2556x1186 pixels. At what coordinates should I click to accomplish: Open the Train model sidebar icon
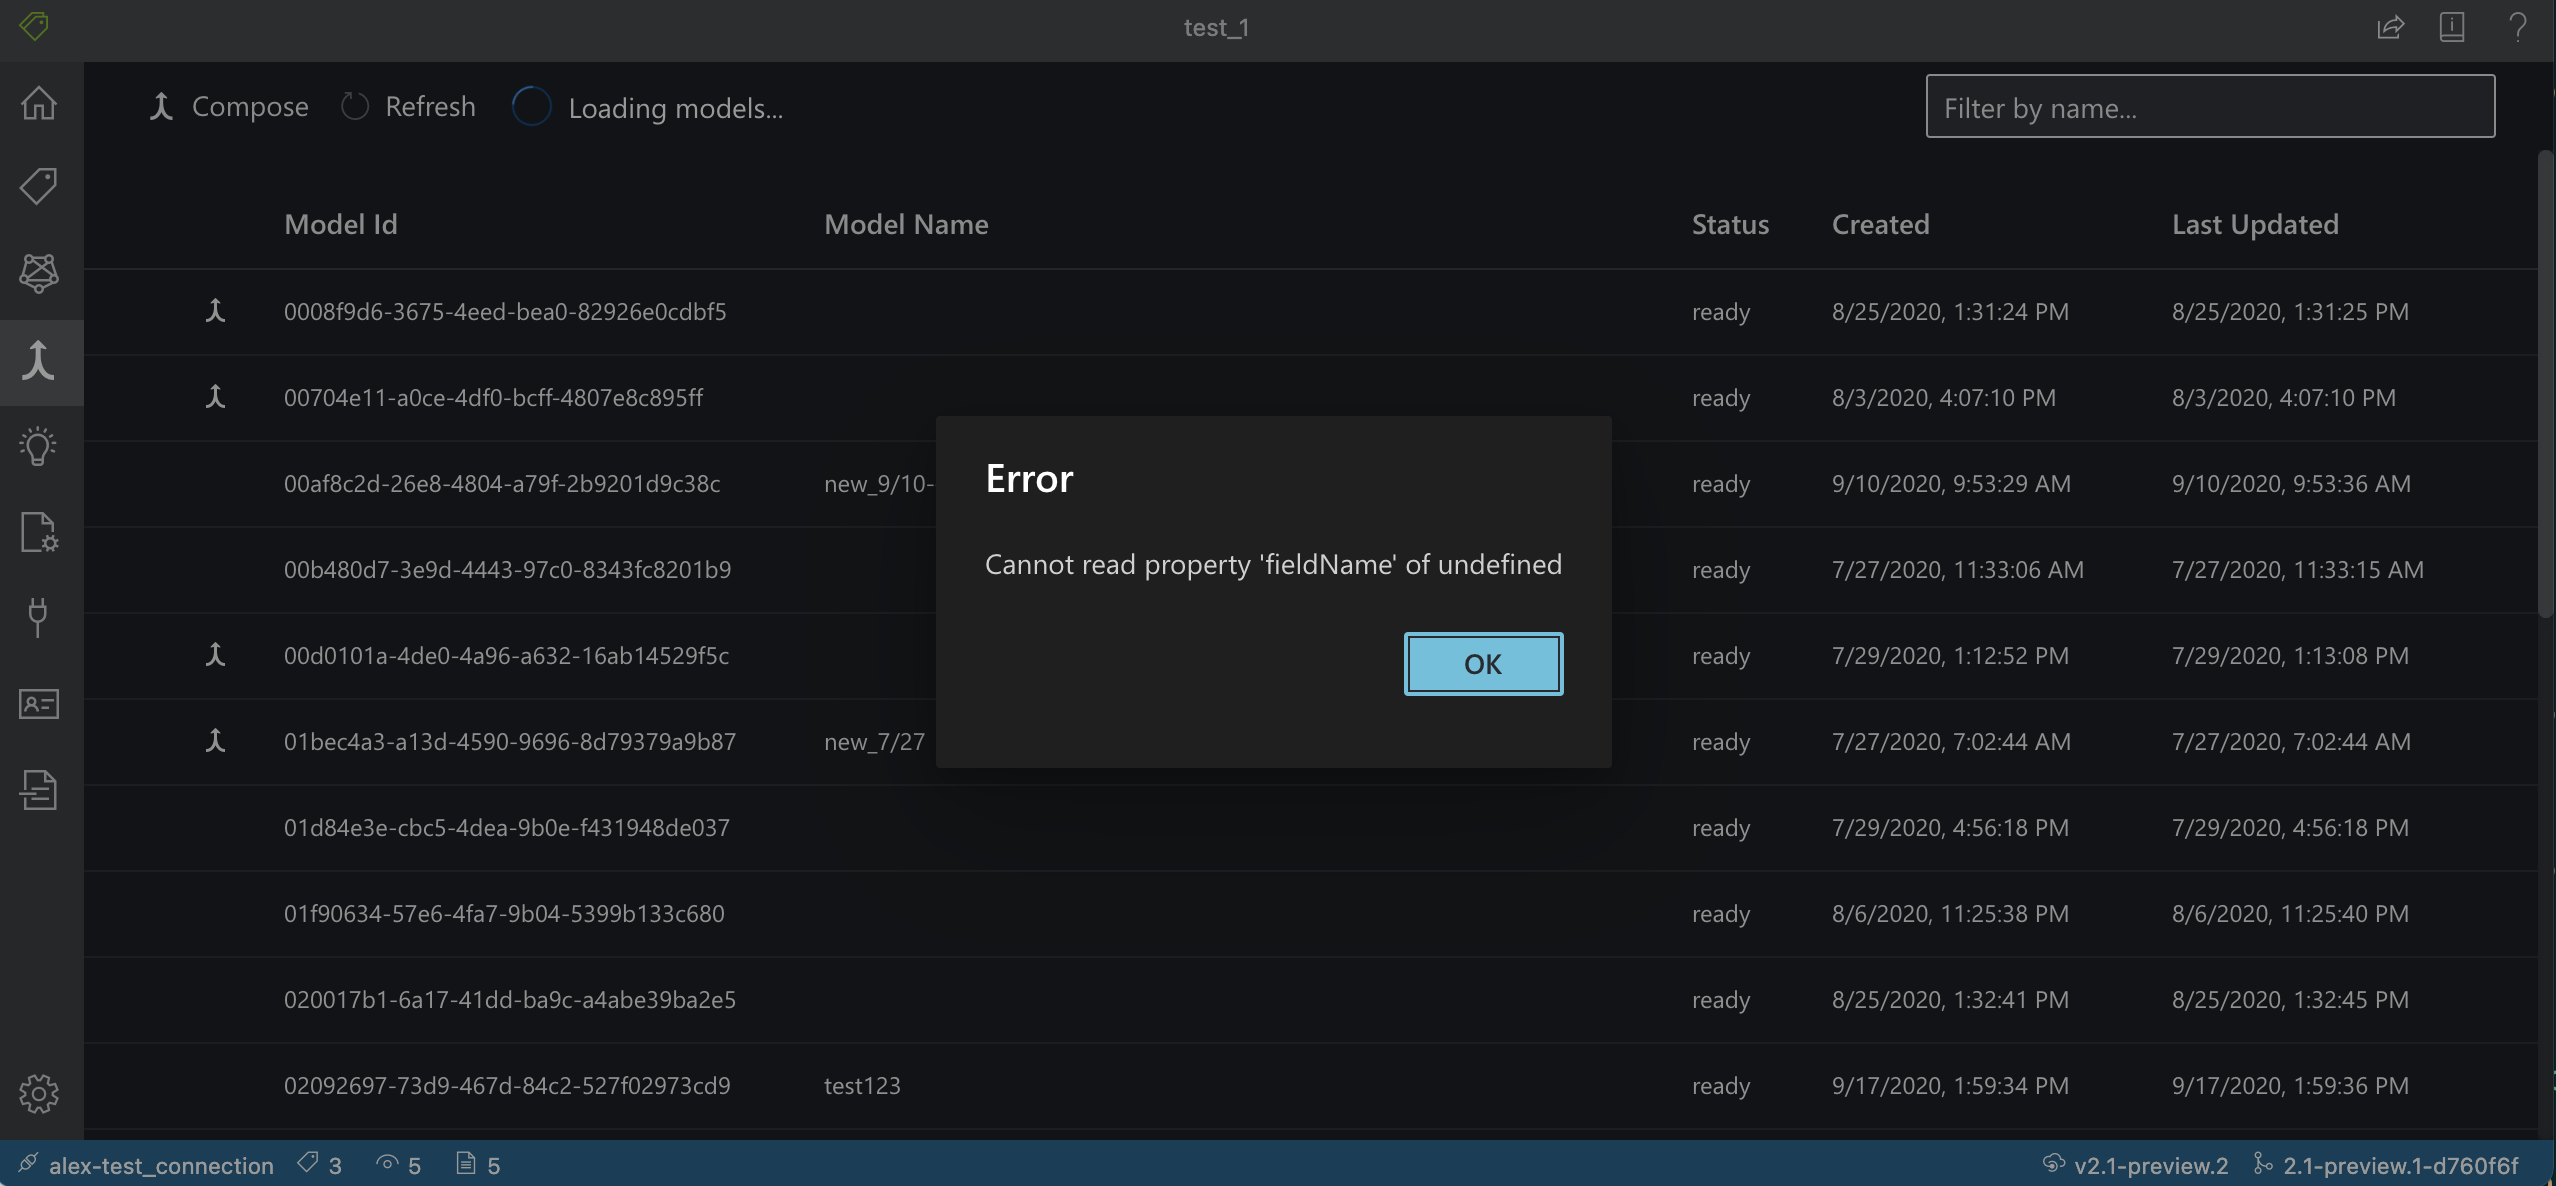point(39,272)
